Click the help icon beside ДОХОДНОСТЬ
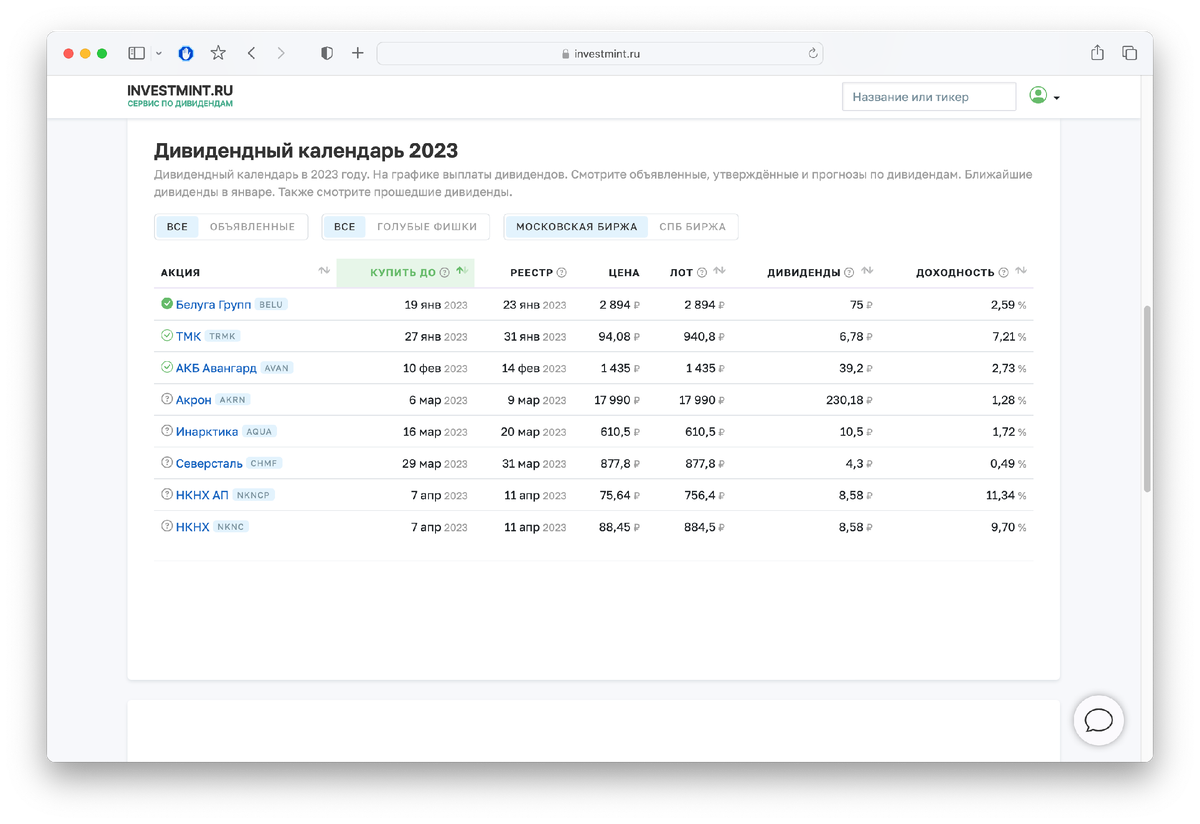The width and height of the screenshot is (1200, 824). pyautogui.click(x=1003, y=272)
